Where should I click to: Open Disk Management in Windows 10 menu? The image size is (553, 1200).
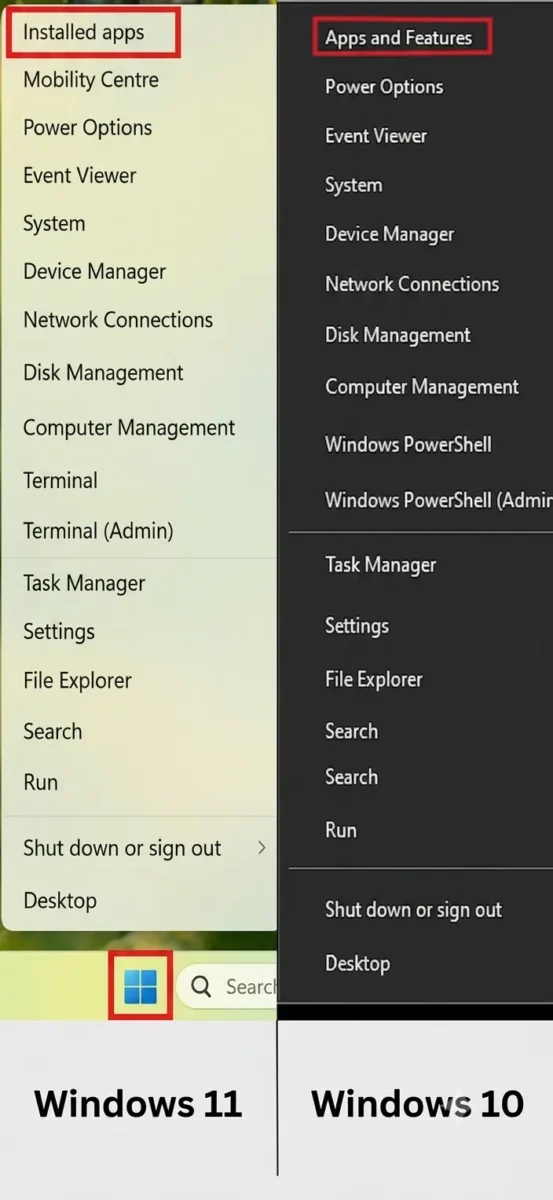(x=398, y=335)
